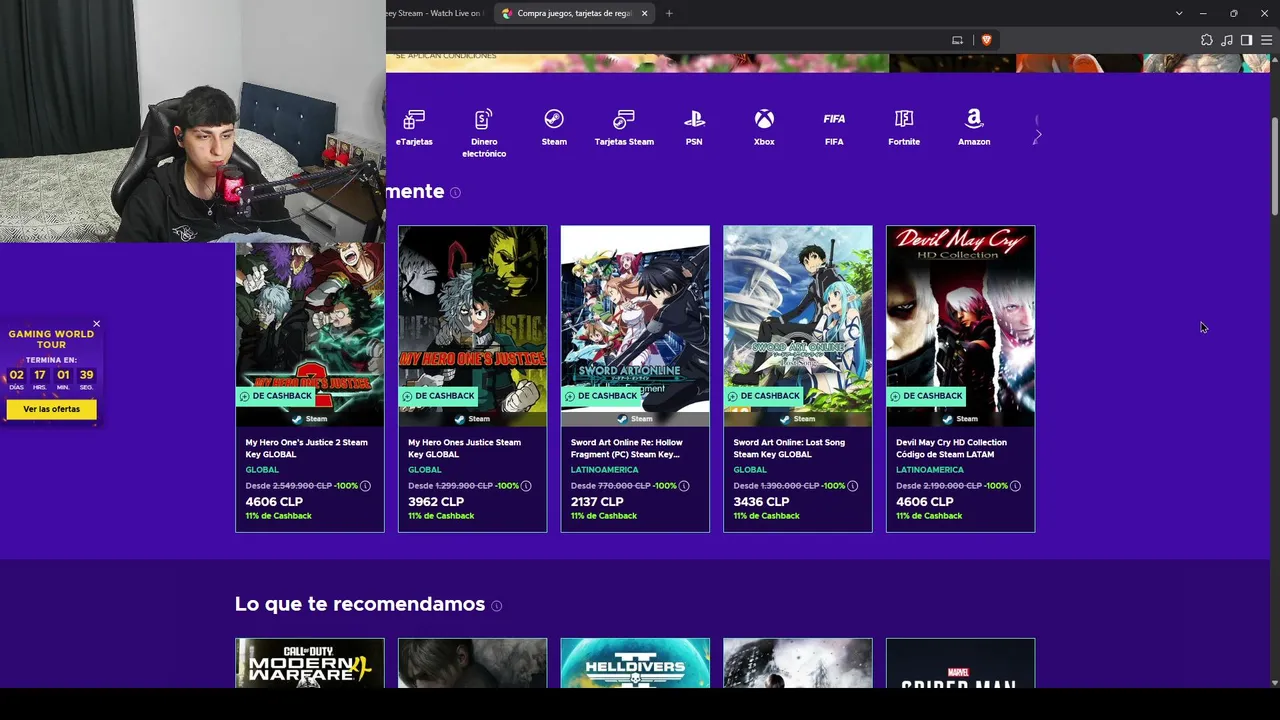Open the browser hamburger main menu
1280x720 pixels.
coord(1266,40)
